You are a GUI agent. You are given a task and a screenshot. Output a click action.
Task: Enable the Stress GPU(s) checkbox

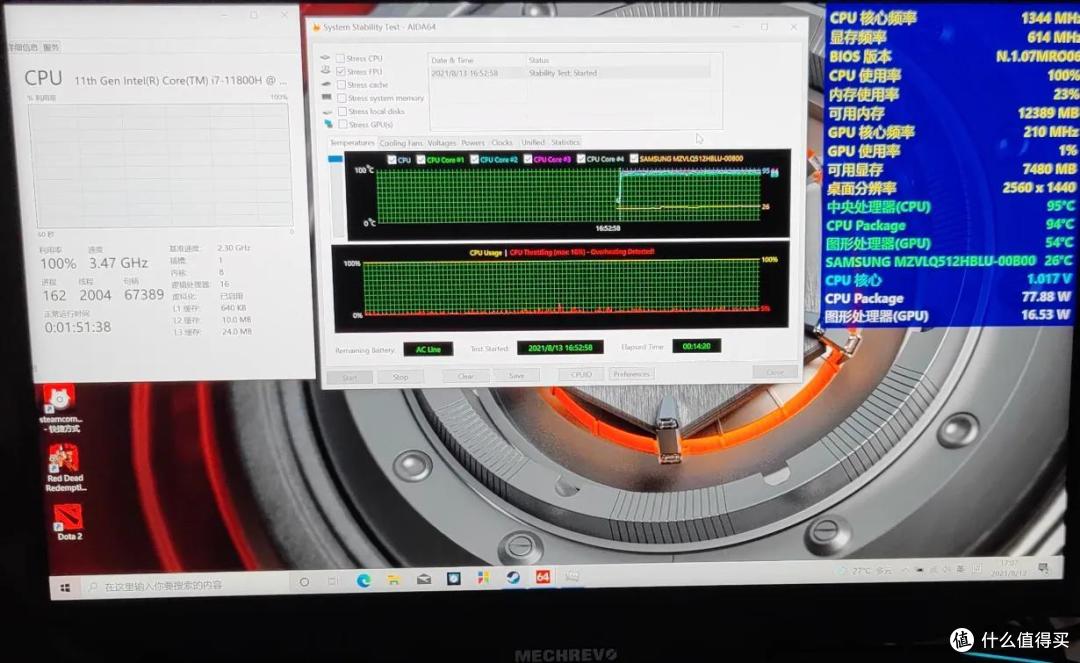pos(343,125)
